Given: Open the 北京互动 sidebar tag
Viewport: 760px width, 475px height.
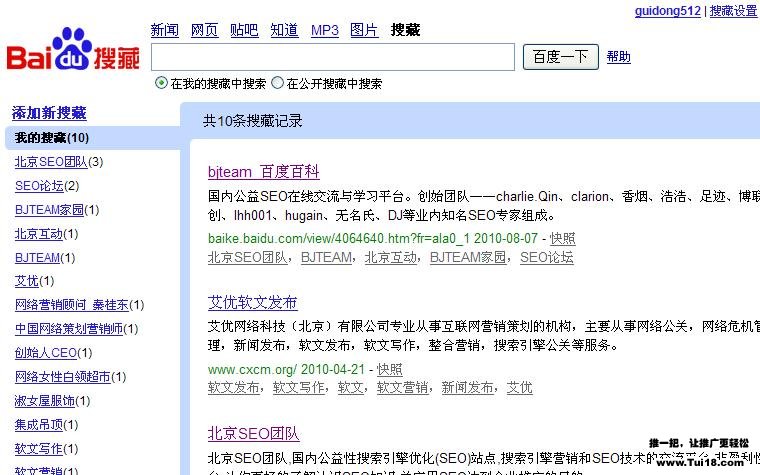Looking at the screenshot, I should coord(39,234).
